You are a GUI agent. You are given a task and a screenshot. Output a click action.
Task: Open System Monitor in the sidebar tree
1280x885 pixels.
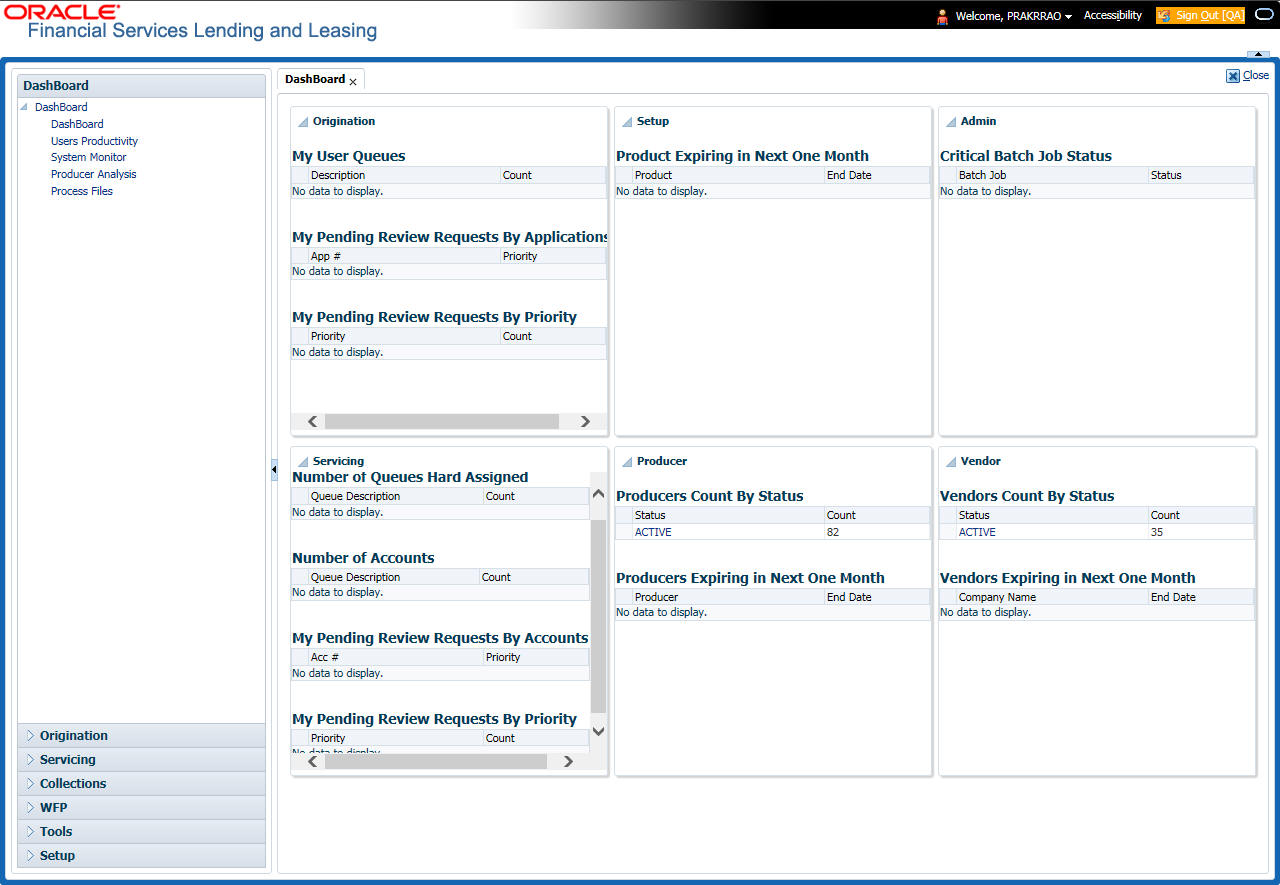(x=88, y=157)
